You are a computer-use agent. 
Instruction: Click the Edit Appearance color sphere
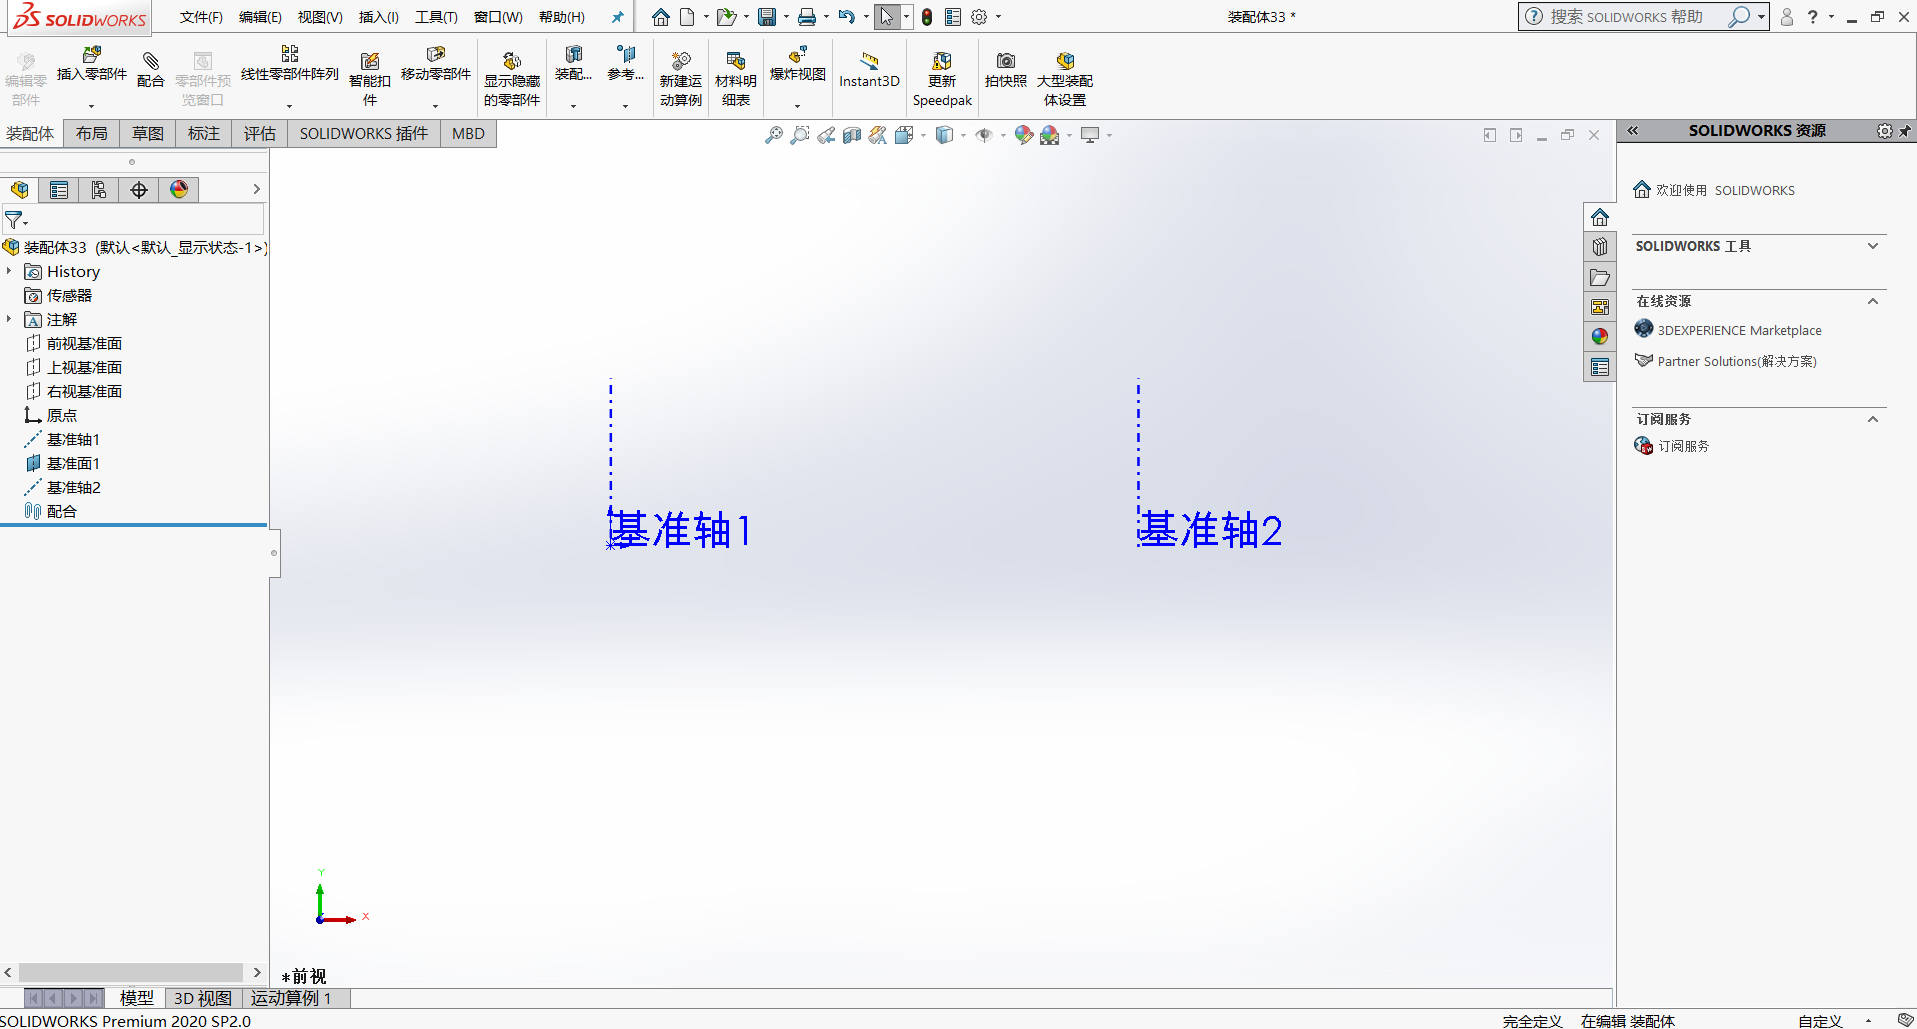[x=1023, y=134]
